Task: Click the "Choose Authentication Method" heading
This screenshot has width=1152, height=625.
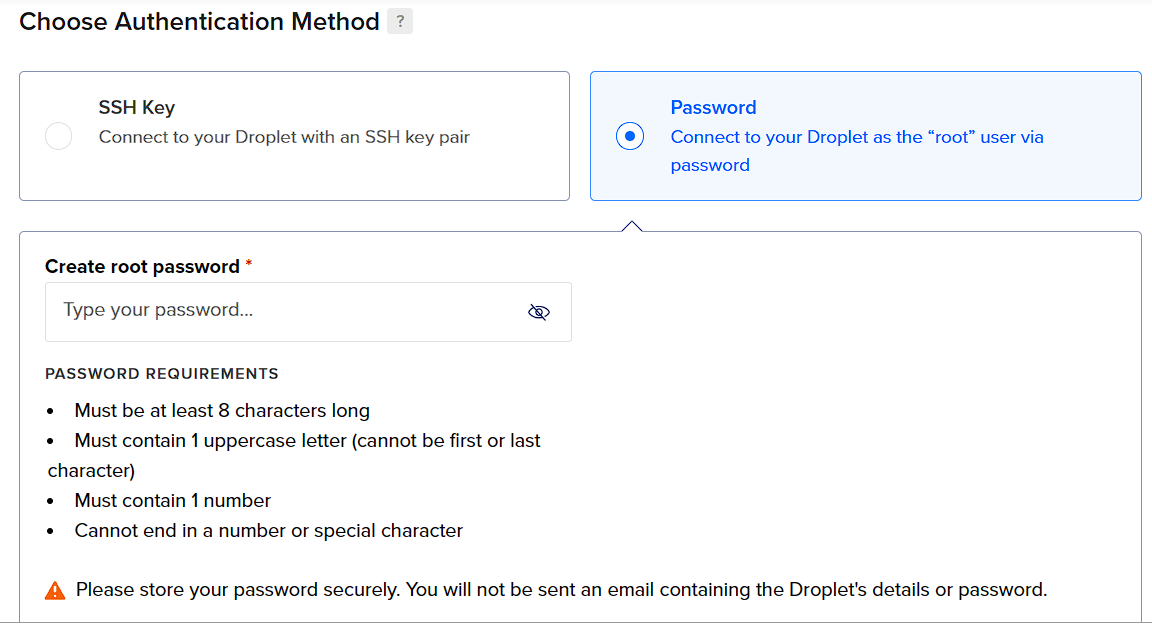Action: (199, 22)
